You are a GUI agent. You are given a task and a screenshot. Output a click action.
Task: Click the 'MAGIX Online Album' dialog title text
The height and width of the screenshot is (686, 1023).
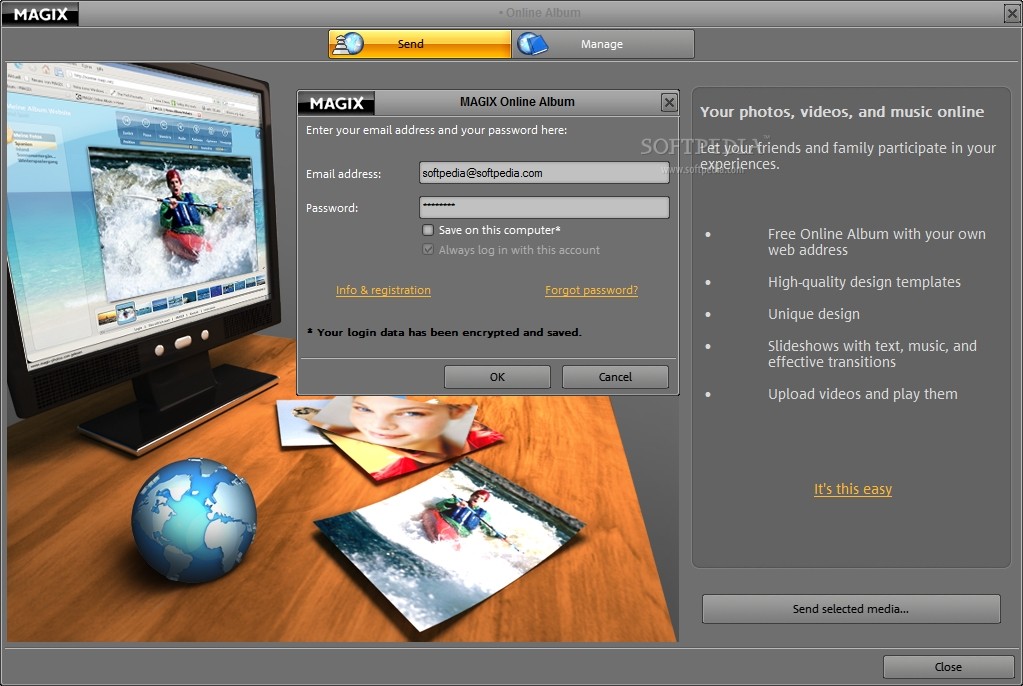point(517,102)
